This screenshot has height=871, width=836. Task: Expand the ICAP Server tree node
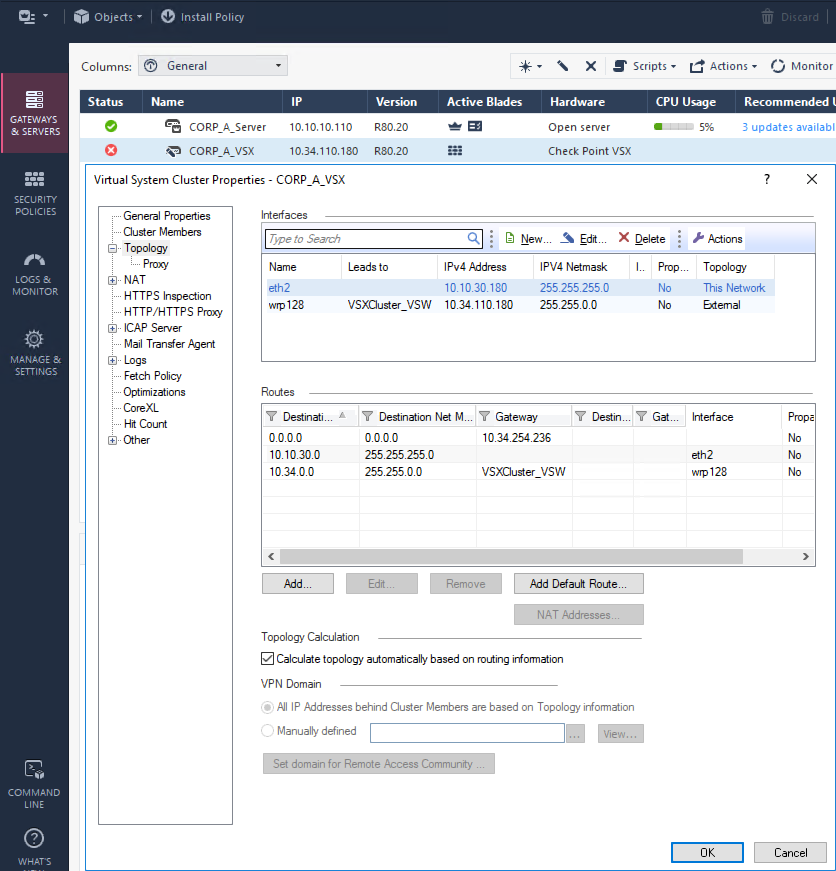[x=112, y=328]
